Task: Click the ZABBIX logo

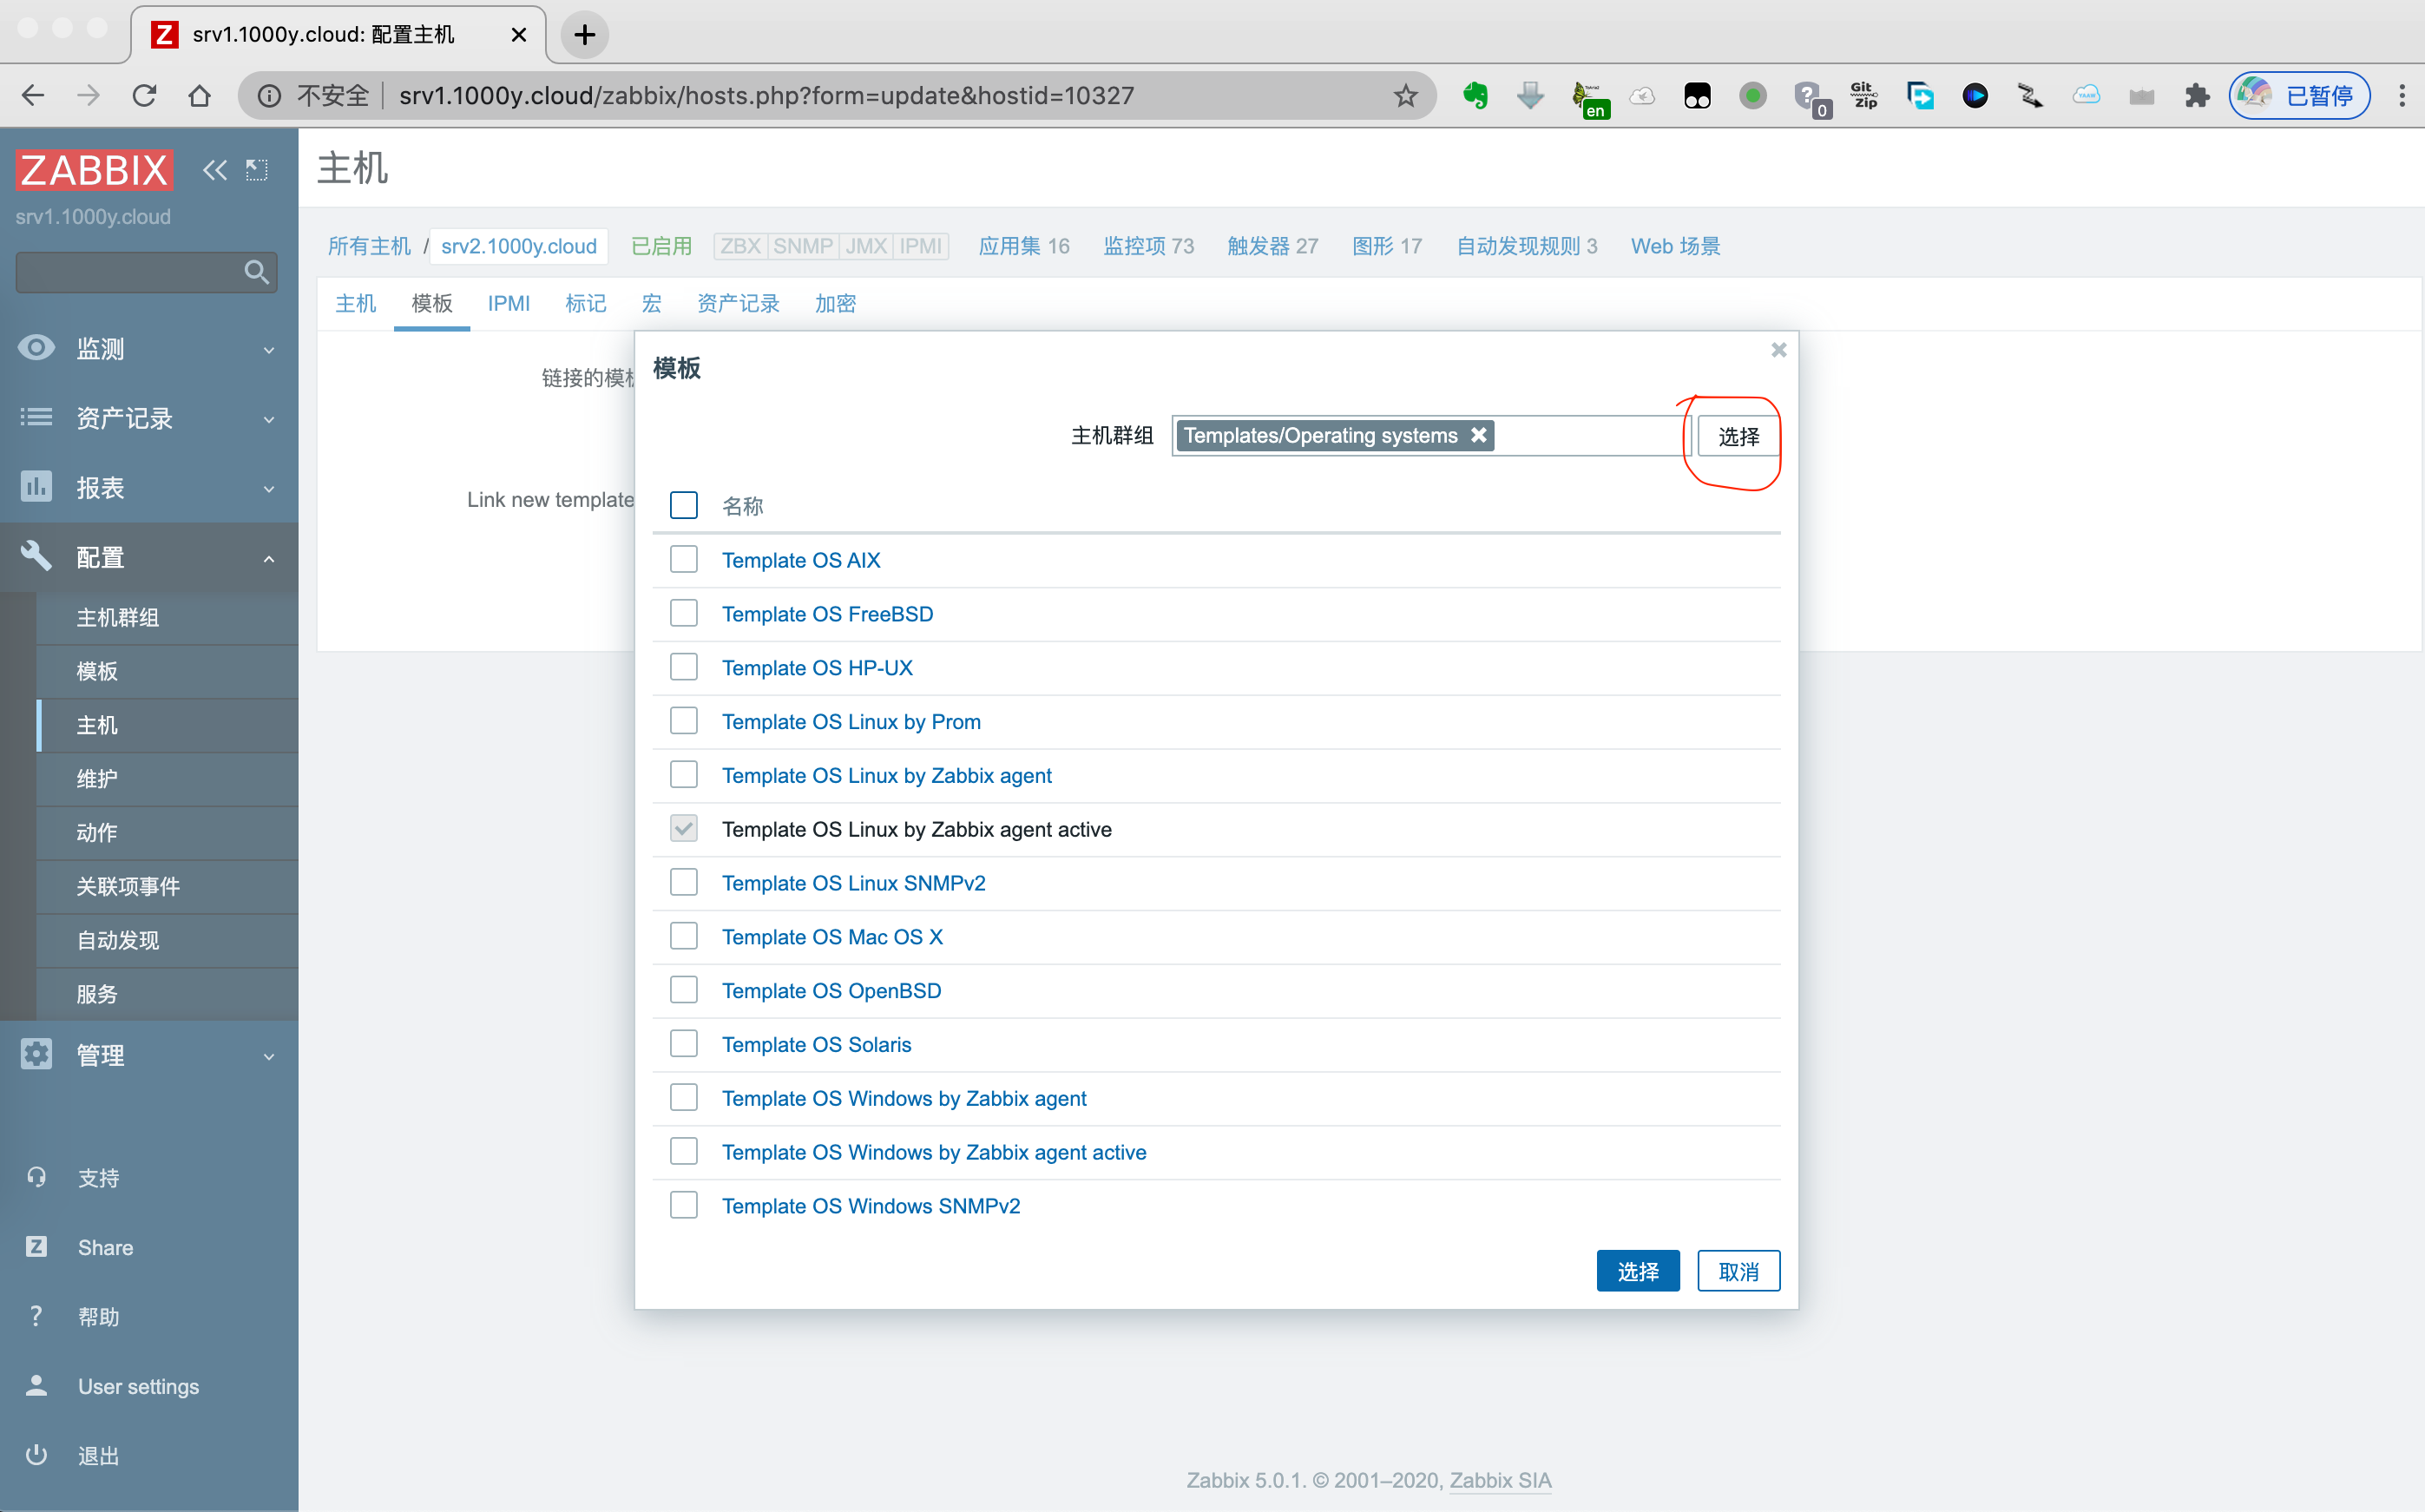Action: 93,169
